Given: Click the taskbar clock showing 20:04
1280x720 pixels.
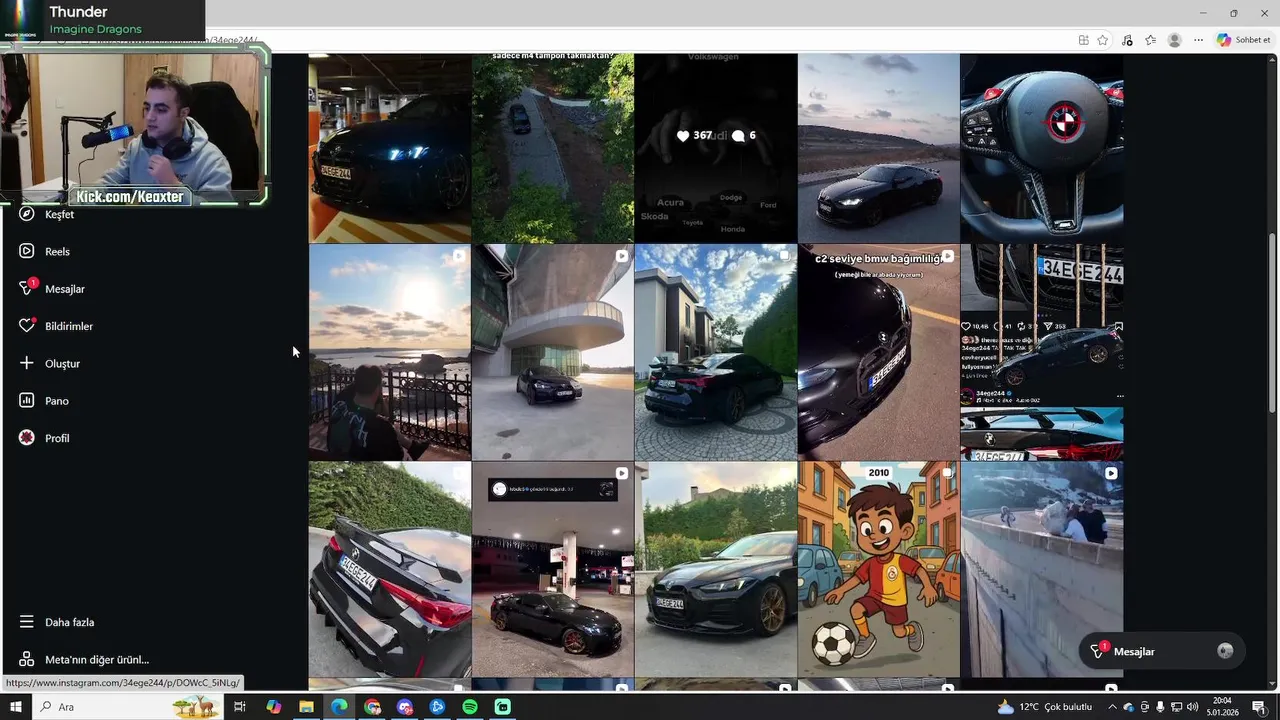Looking at the screenshot, I should click(1222, 707).
